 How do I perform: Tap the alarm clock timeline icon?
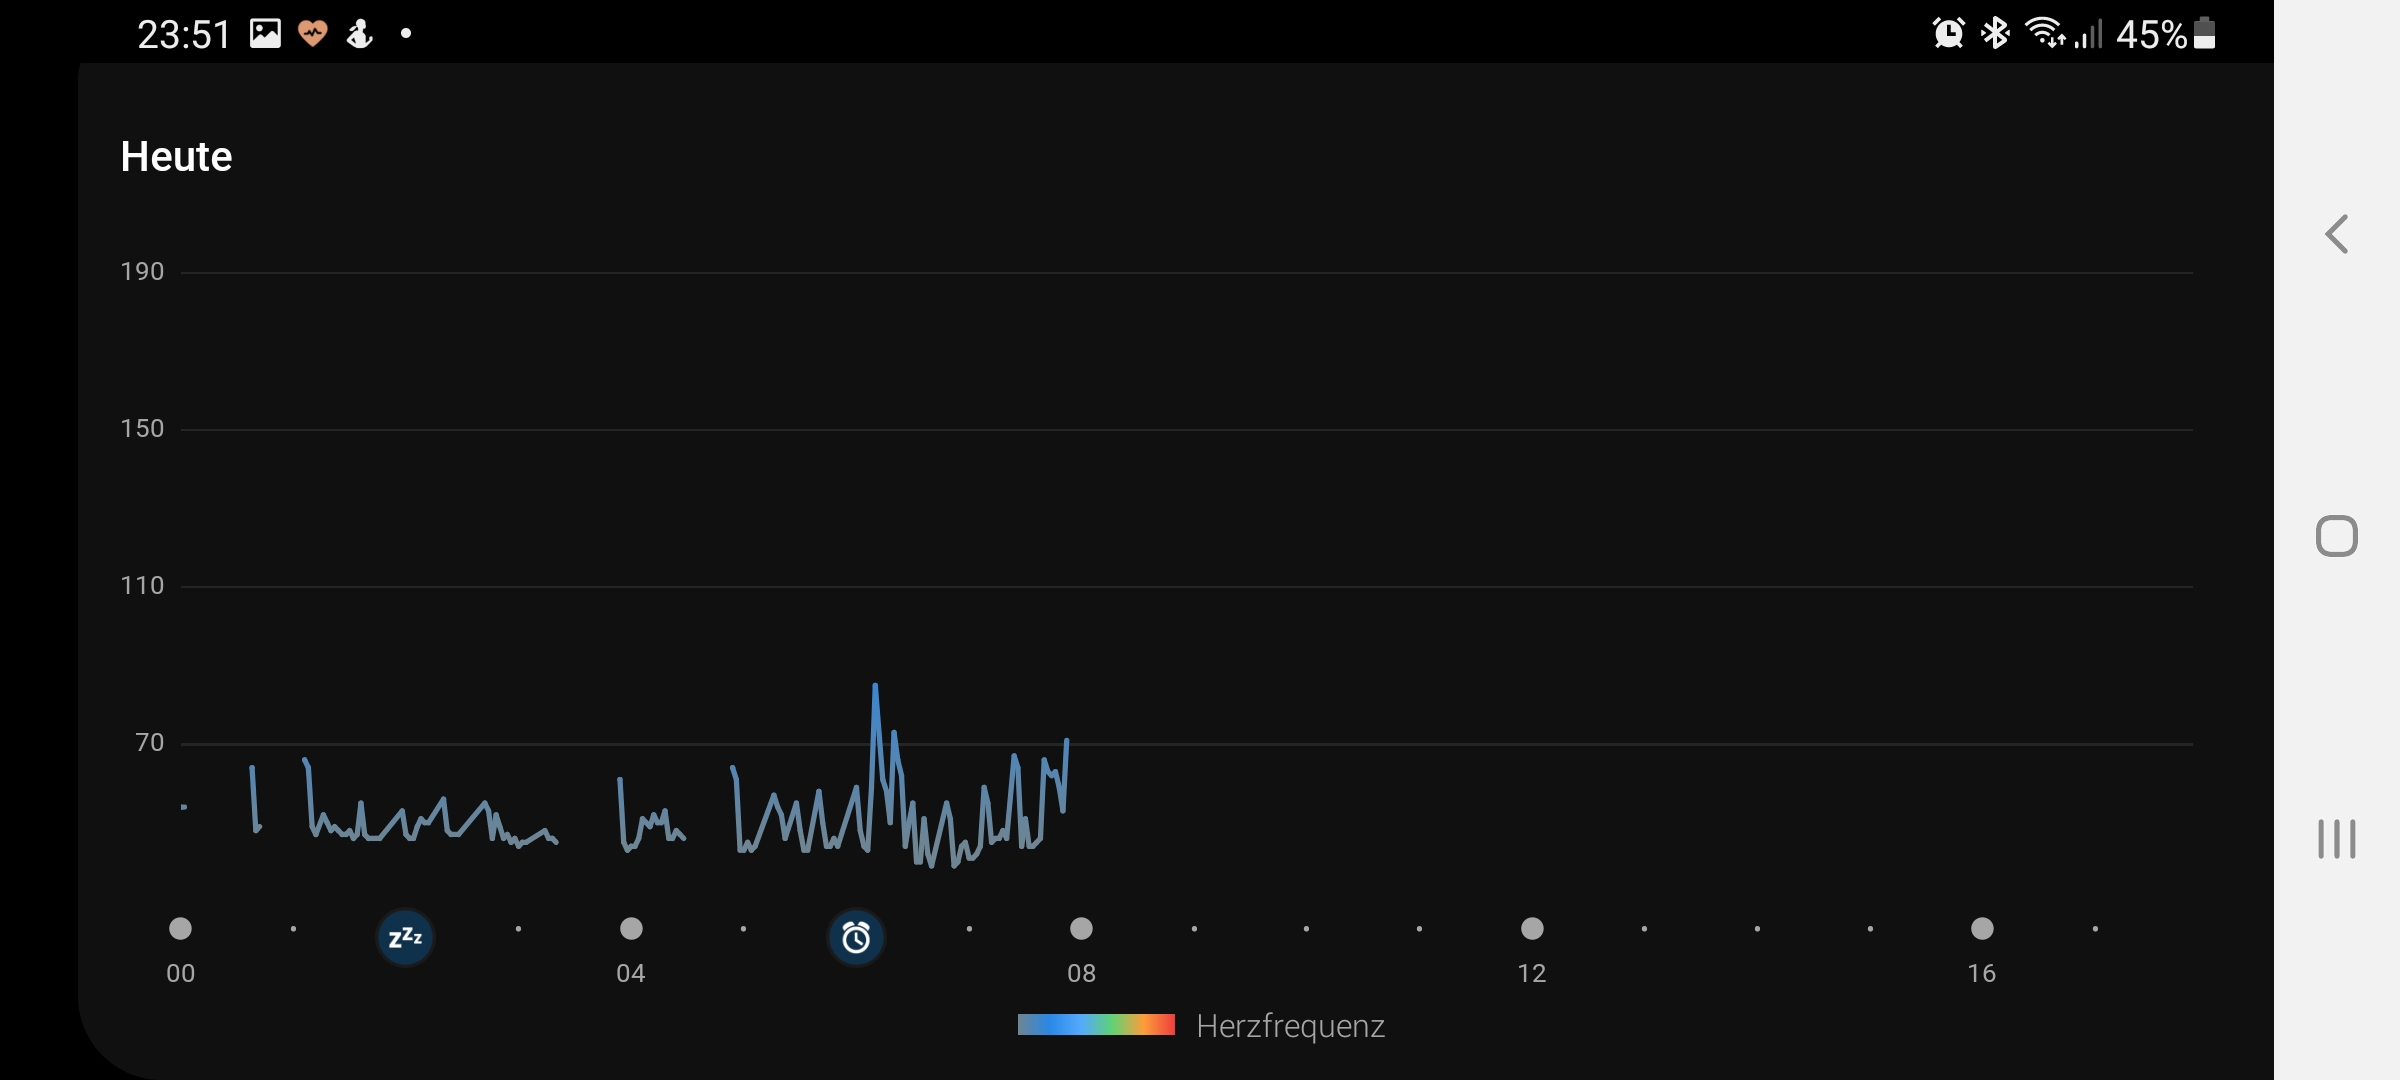(x=856, y=938)
